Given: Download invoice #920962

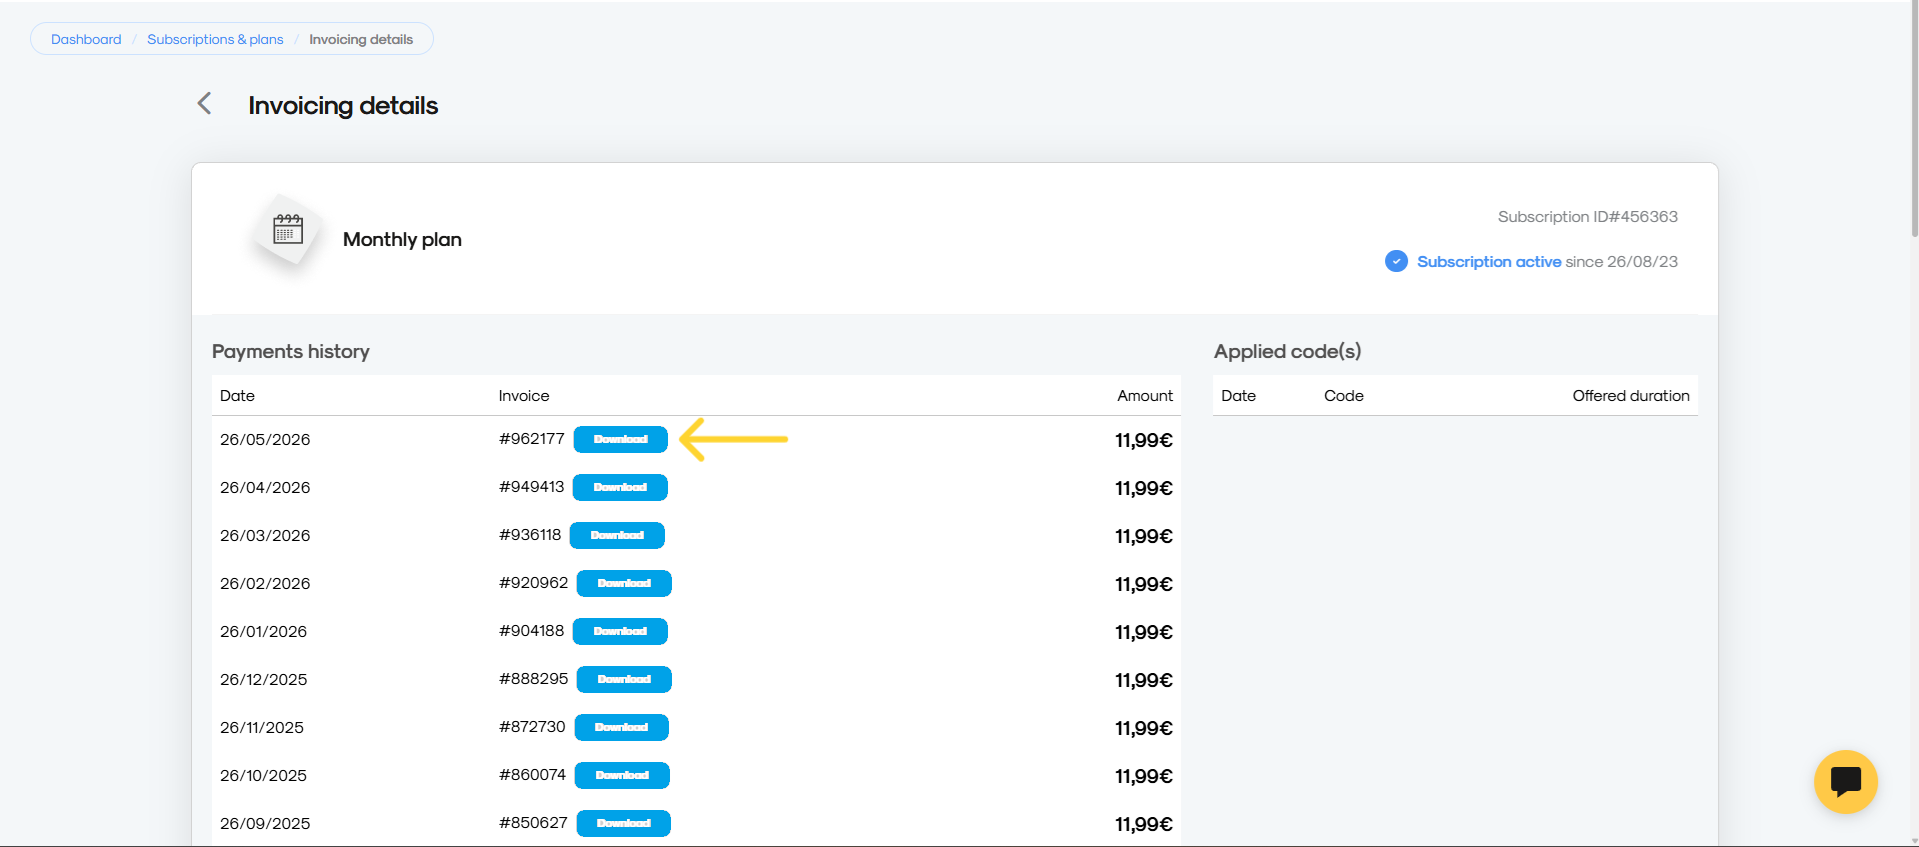Looking at the screenshot, I should coord(624,583).
